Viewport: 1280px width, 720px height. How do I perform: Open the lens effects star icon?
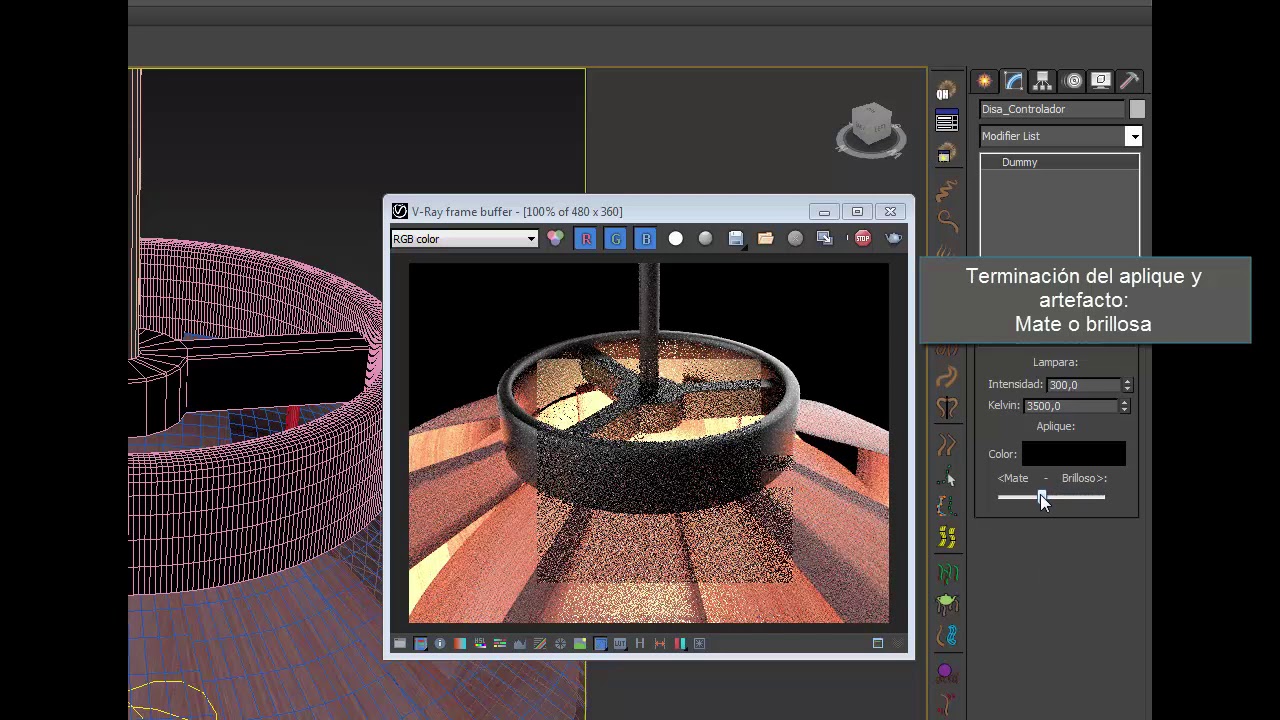[700, 644]
